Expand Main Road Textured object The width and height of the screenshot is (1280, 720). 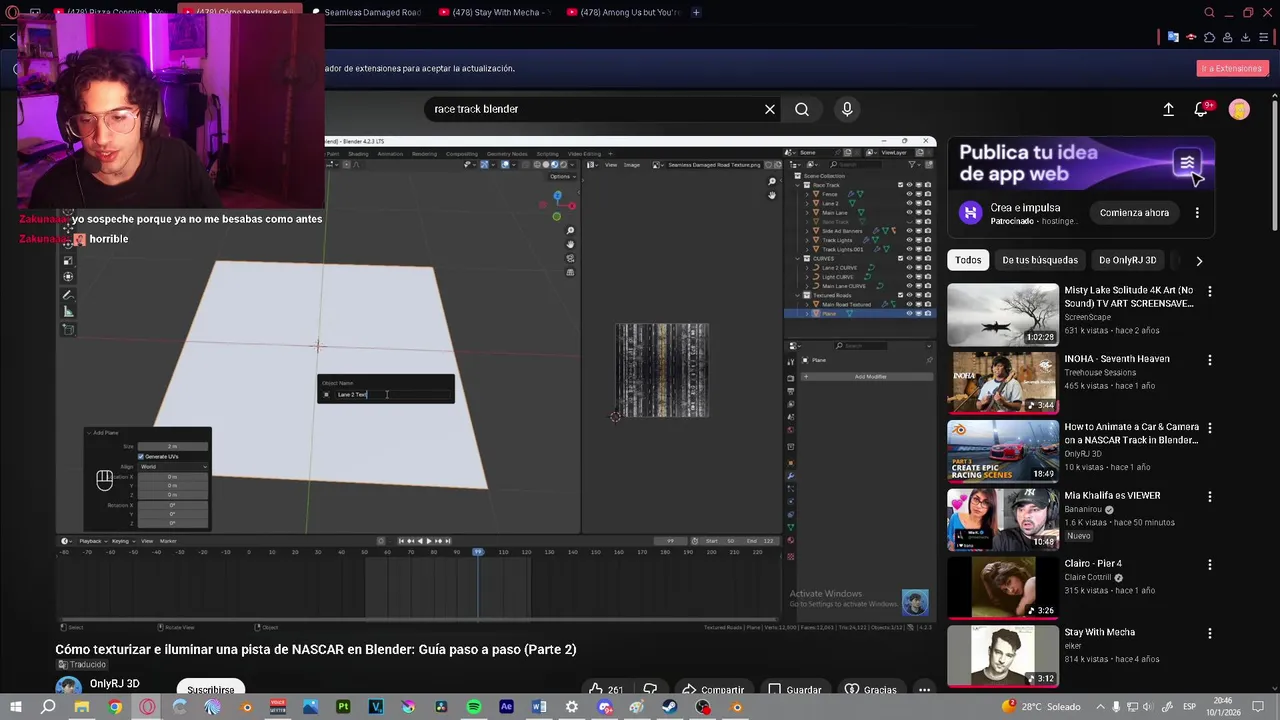coord(807,304)
